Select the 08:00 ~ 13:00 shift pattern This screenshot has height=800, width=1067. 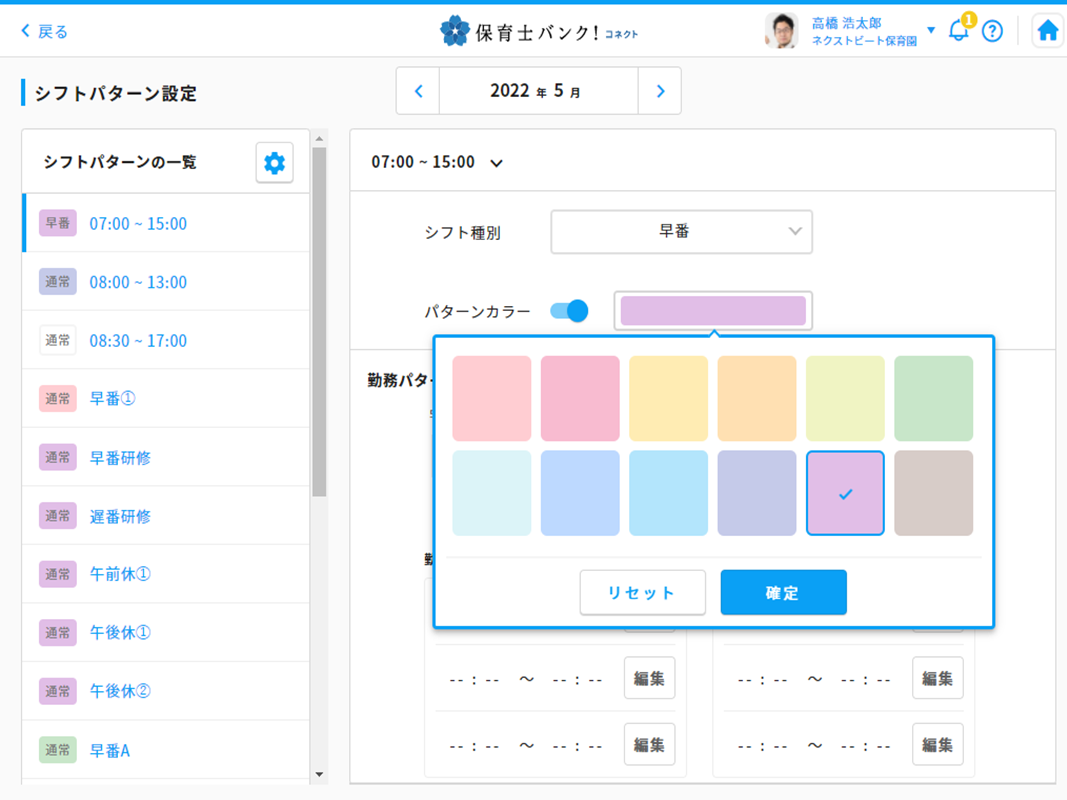pyautogui.click(x=138, y=282)
